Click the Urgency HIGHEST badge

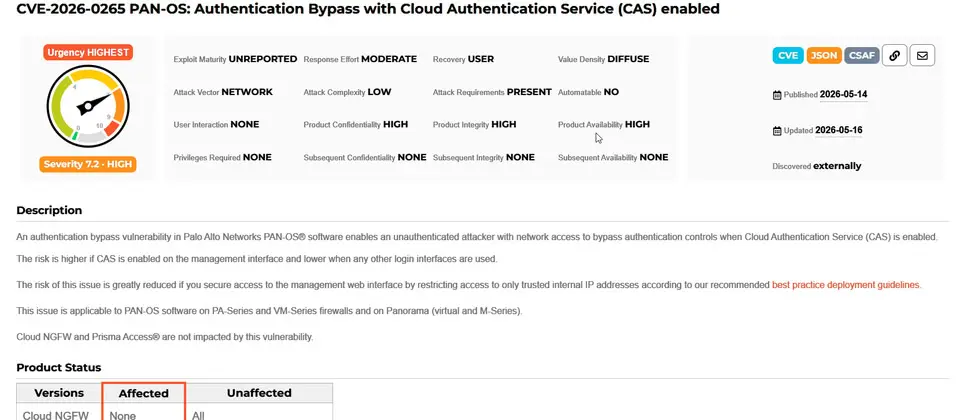click(x=88, y=53)
